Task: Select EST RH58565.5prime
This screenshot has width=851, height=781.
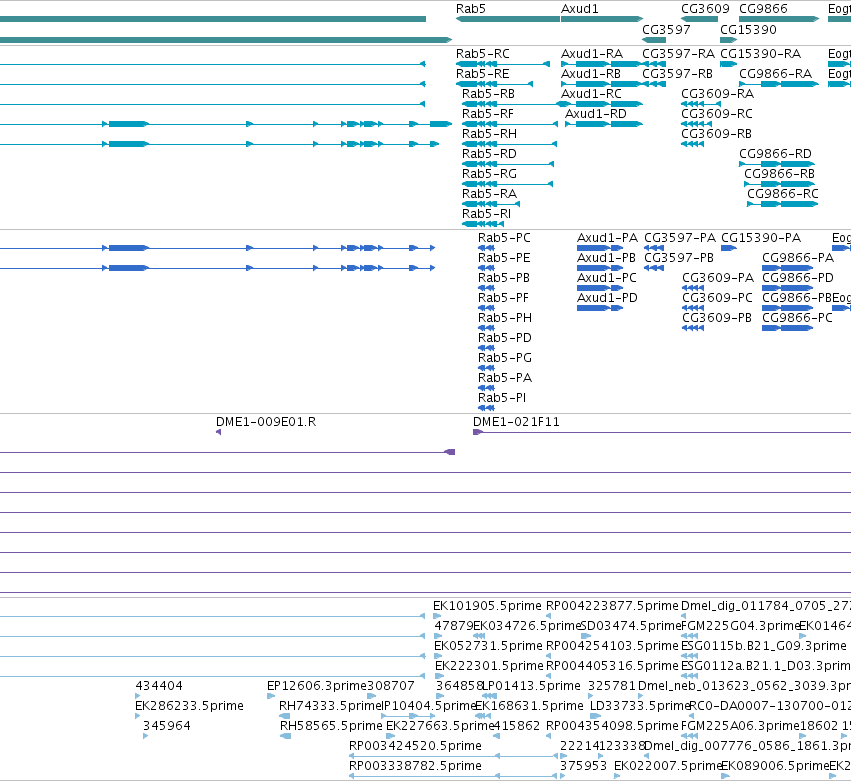Action: pyautogui.click(x=332, y=726)
